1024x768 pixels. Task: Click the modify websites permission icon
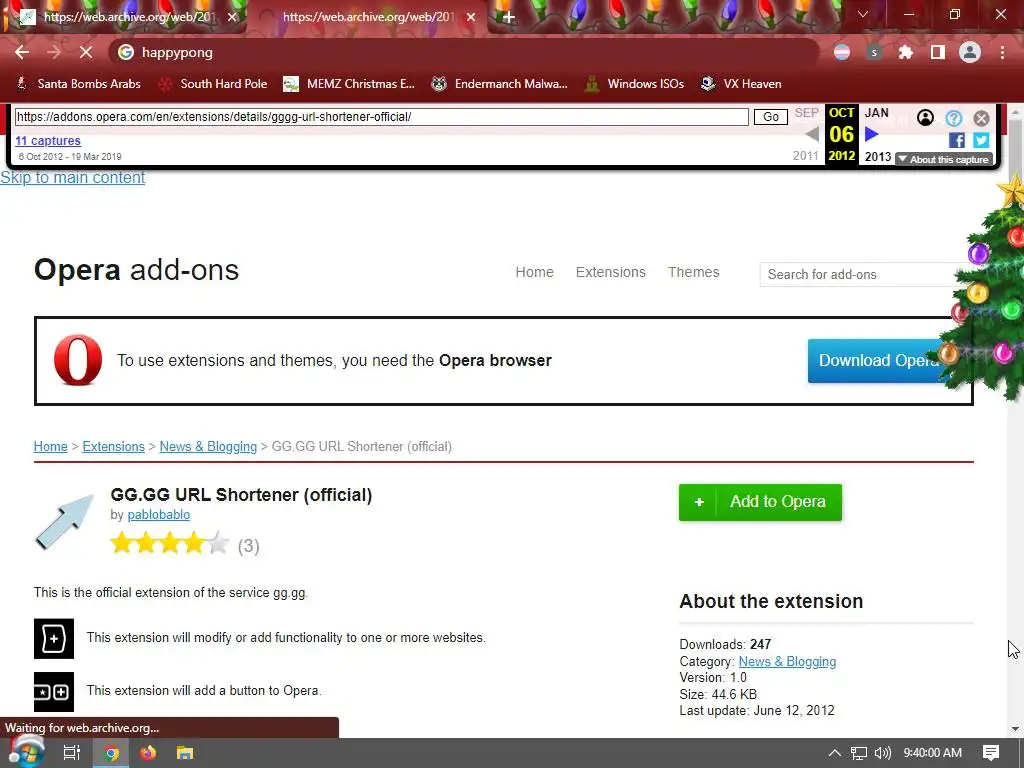(54, 639)
